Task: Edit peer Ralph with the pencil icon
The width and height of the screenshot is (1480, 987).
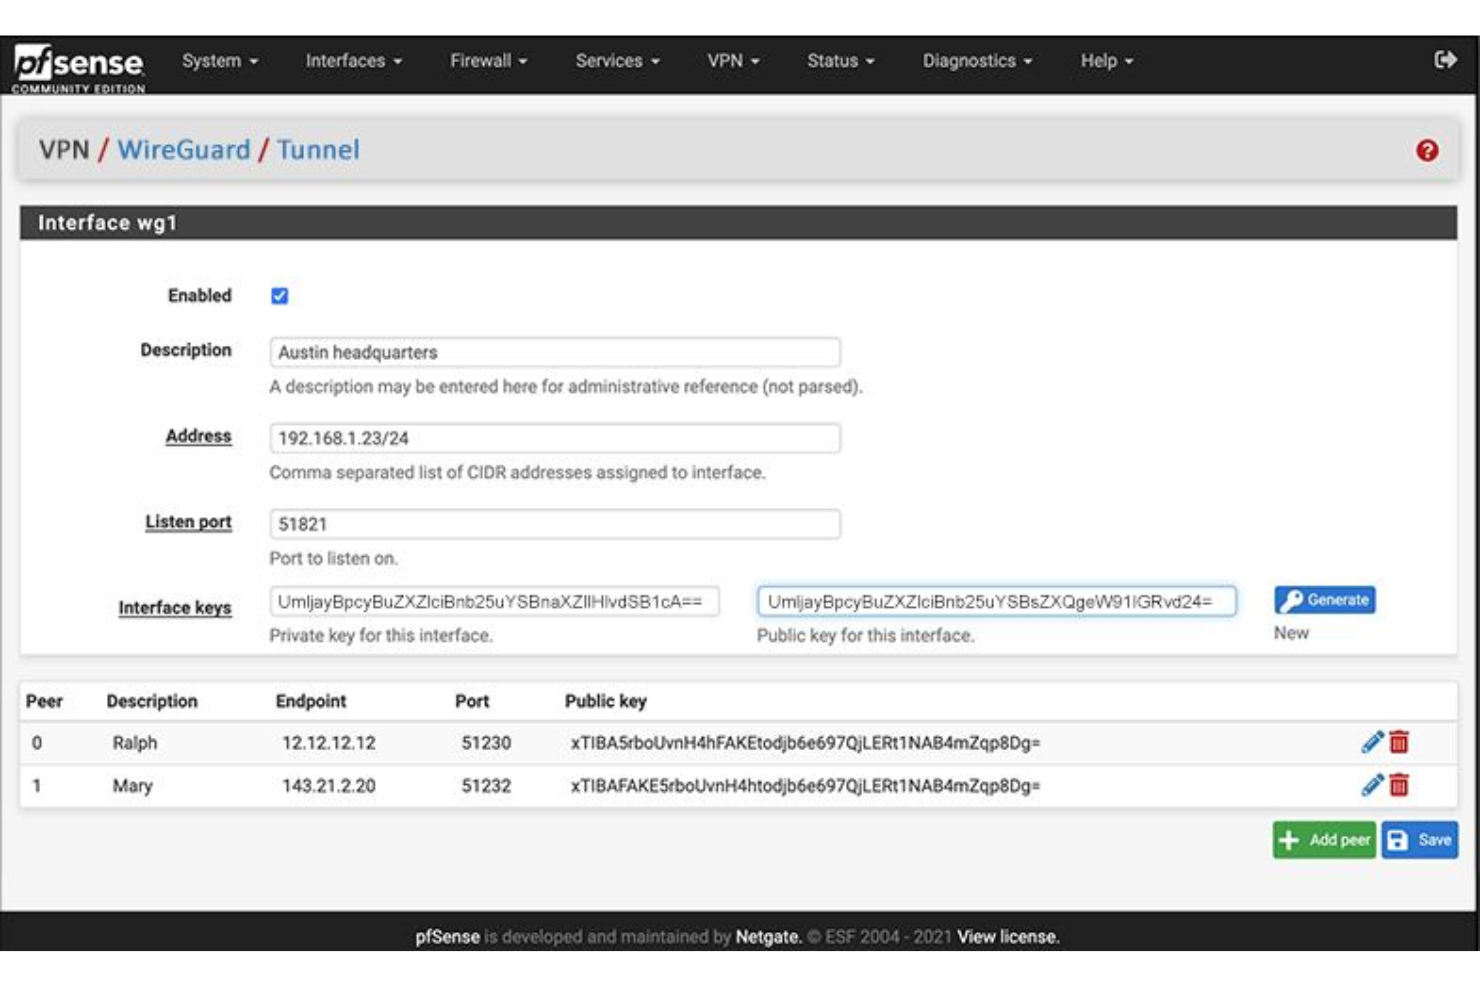Action: pos(1372,742)
